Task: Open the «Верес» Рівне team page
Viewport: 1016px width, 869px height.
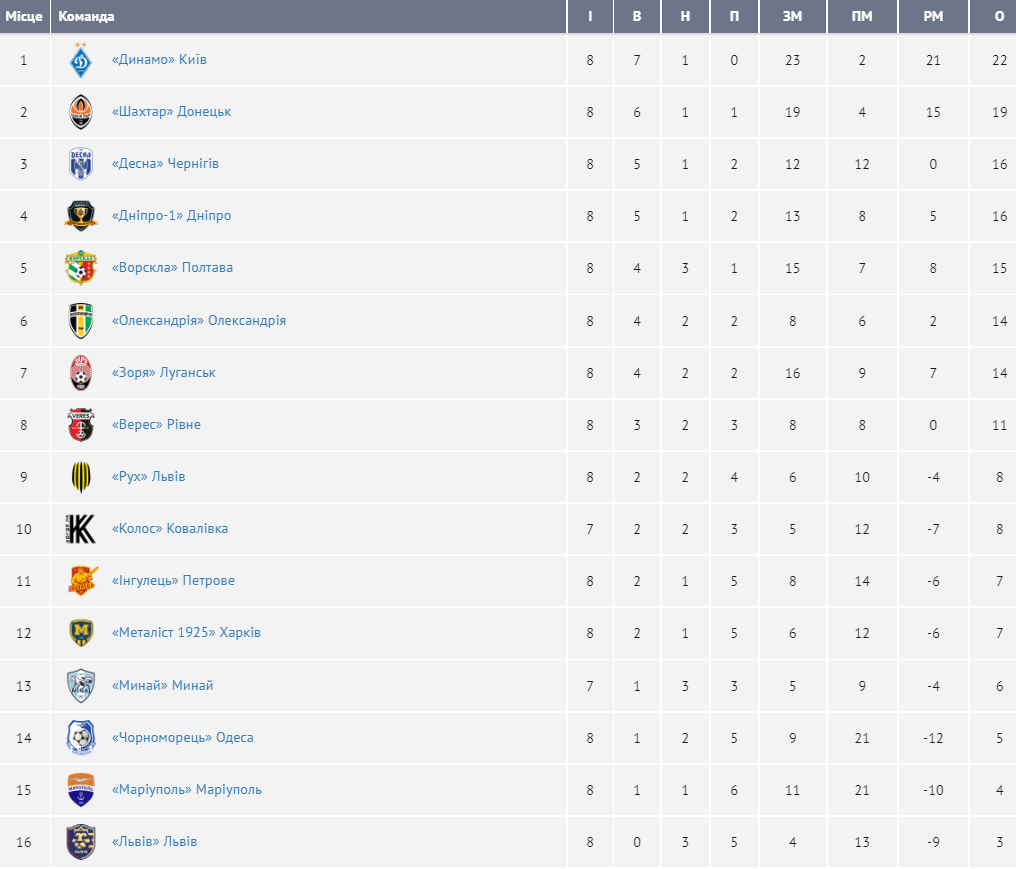Action: click(x=156, y=425)
